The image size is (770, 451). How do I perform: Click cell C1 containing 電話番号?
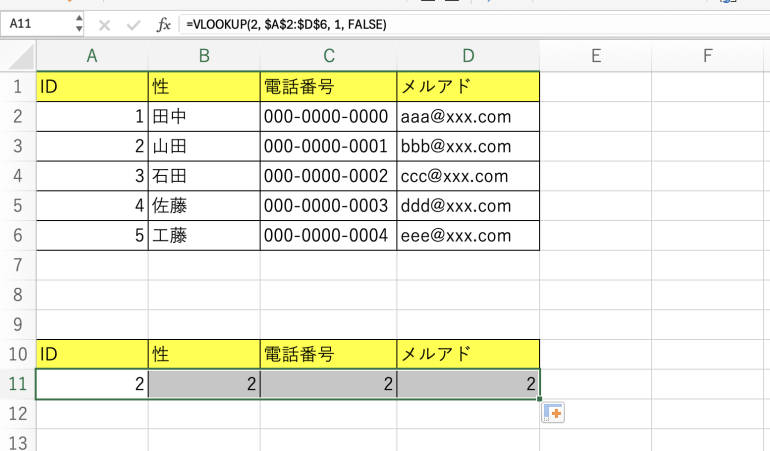point(329,86)
